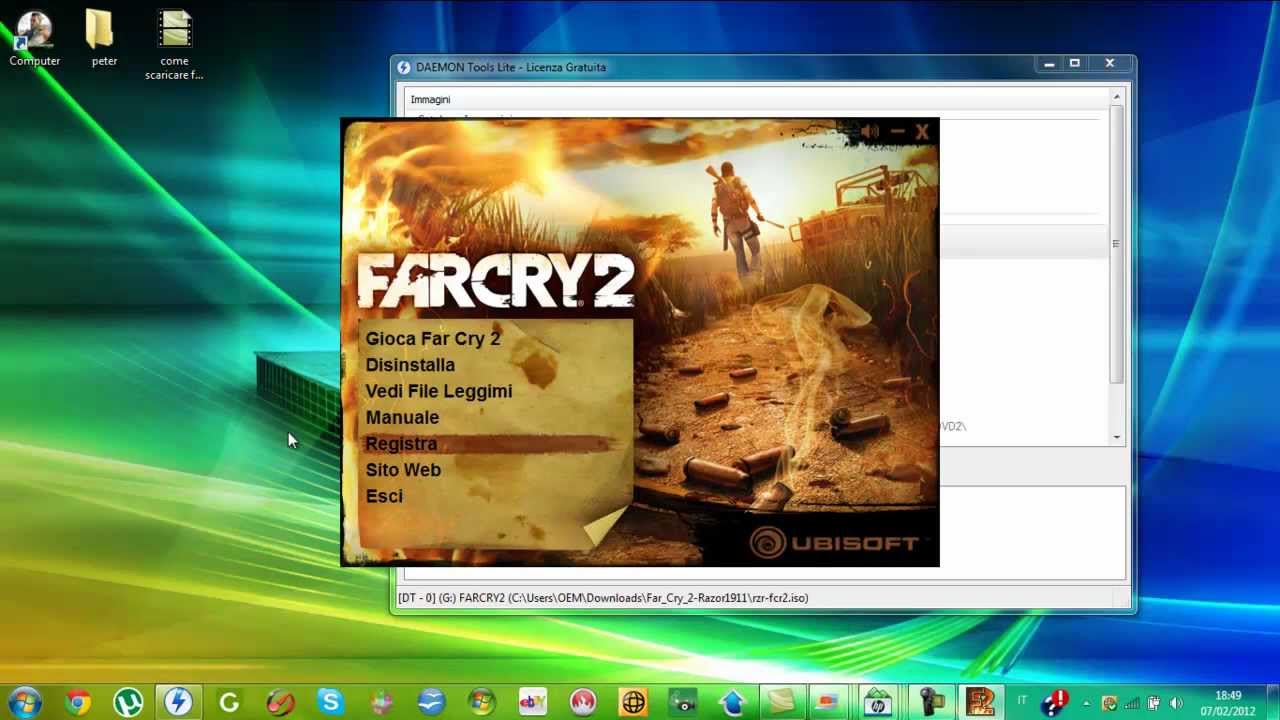The image size is (1280, 720).
Task: Show hidden system tray icons
Action: point(1086,703)
